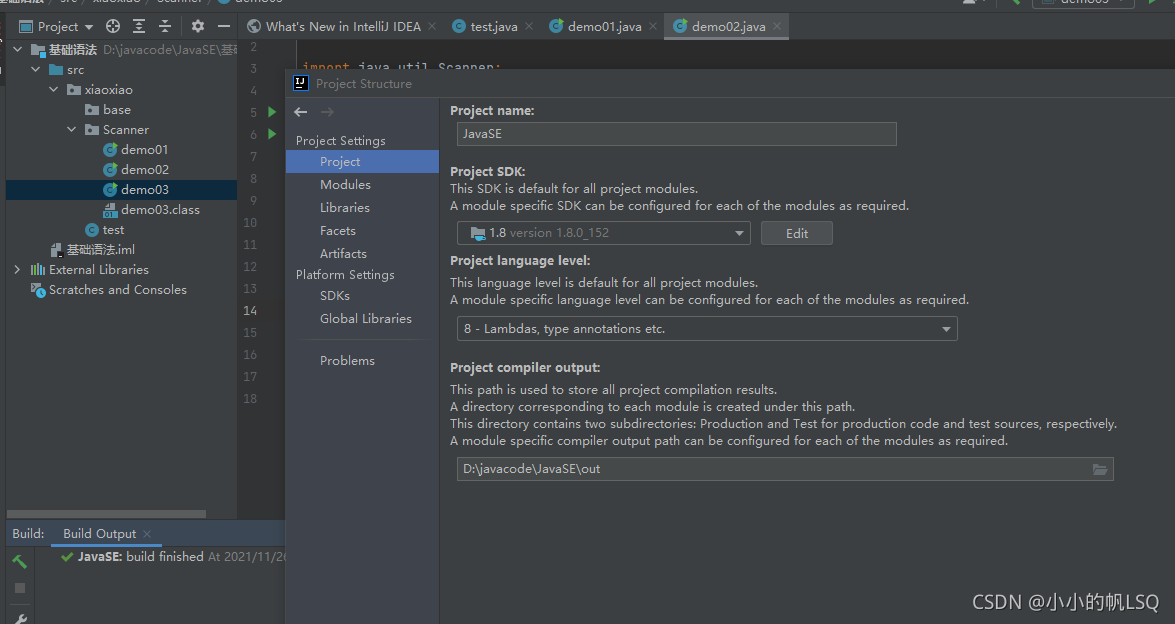Go back with the arrow in Project Structure

click(300, 112)
